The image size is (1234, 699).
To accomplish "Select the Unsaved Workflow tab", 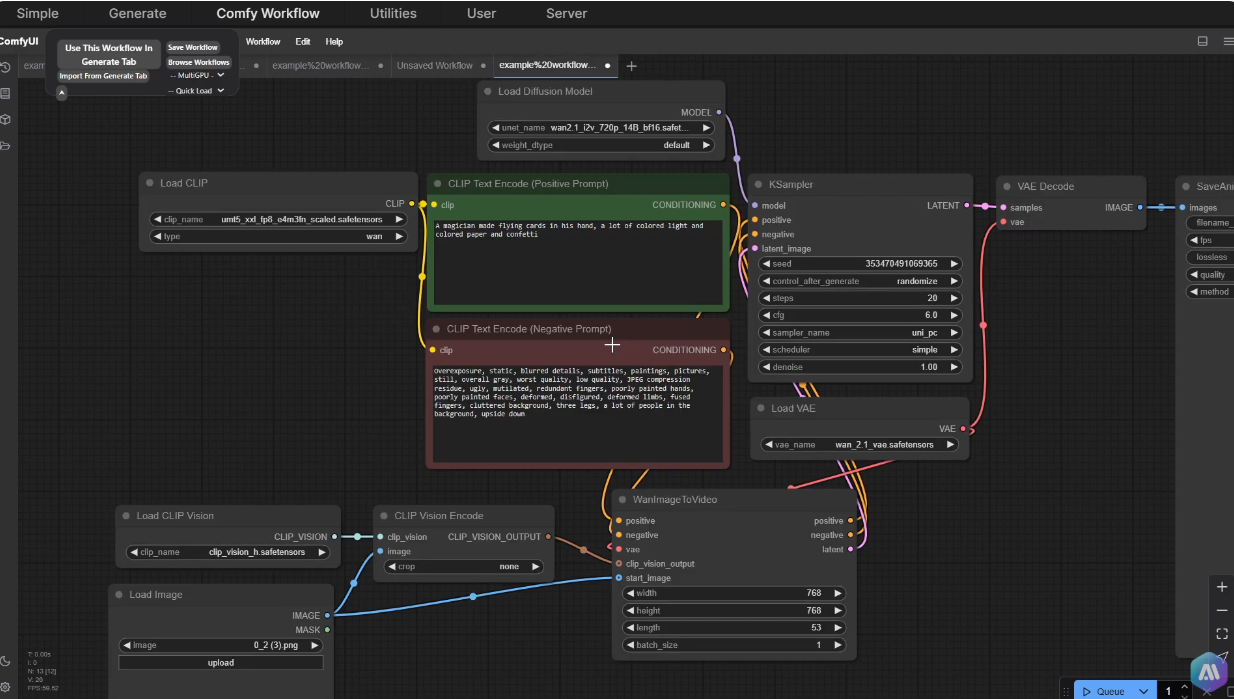I will [435, 66].
